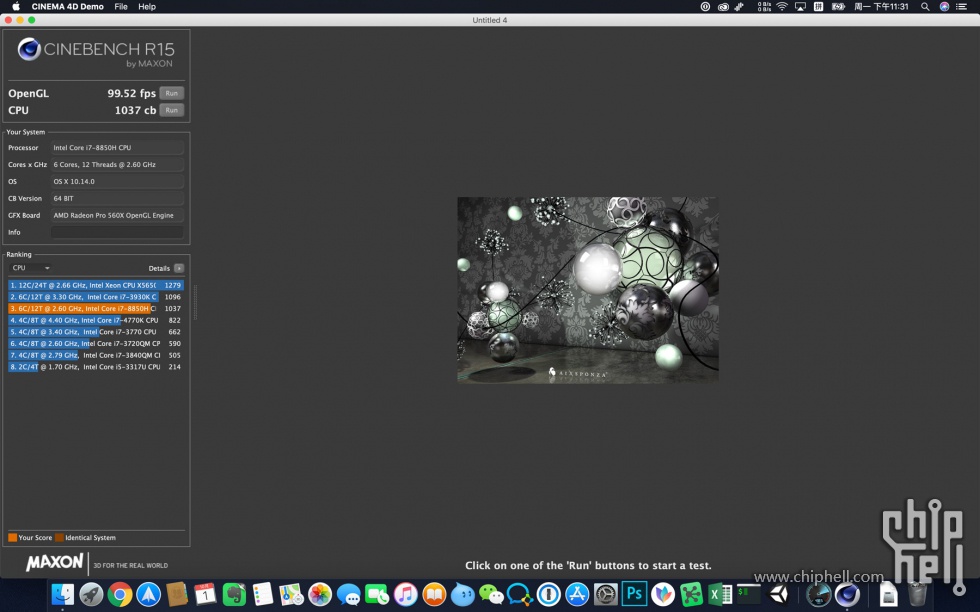
Task: Open Creative Cloud menu bar icon
Action: click(x=723, y=6)
